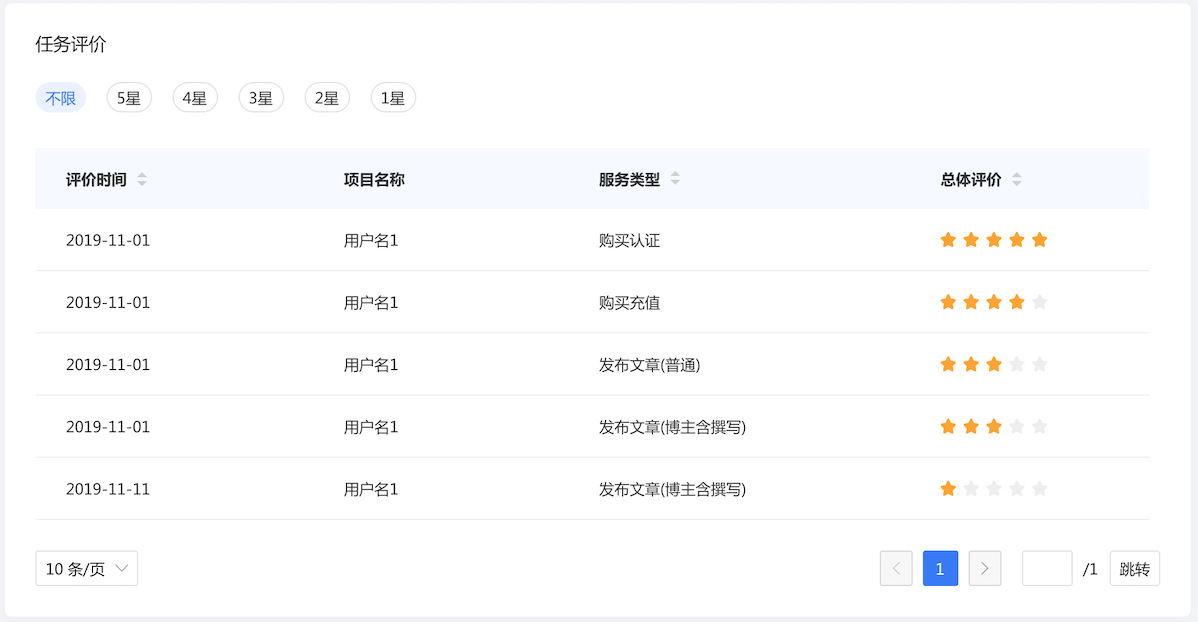Click the empty fifth star in 购买充值 row
Viewport: 1198px width, 622px height.
pos(1040,302)
